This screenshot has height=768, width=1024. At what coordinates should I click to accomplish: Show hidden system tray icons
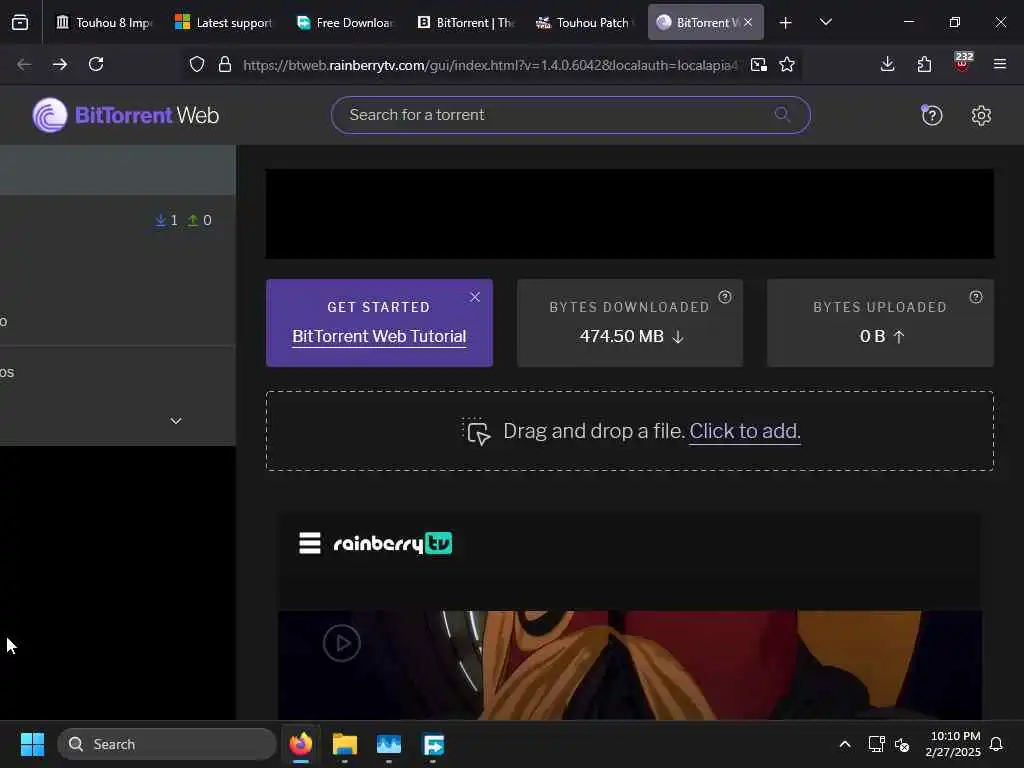point(844,744)
